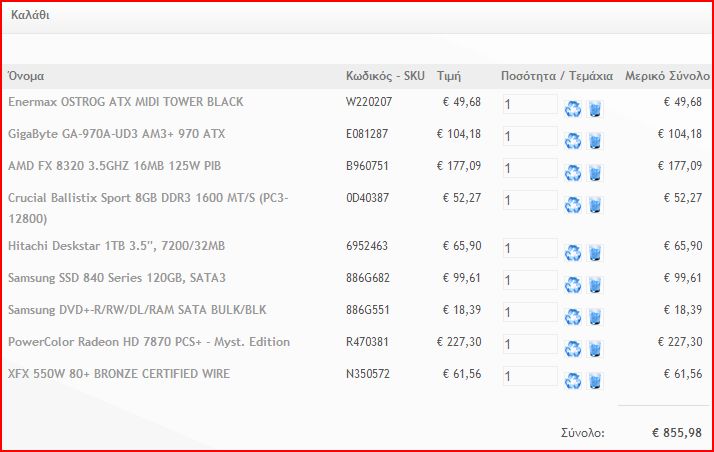Select SKU code N350572
The image size is (714, 452).
point(368,374)
